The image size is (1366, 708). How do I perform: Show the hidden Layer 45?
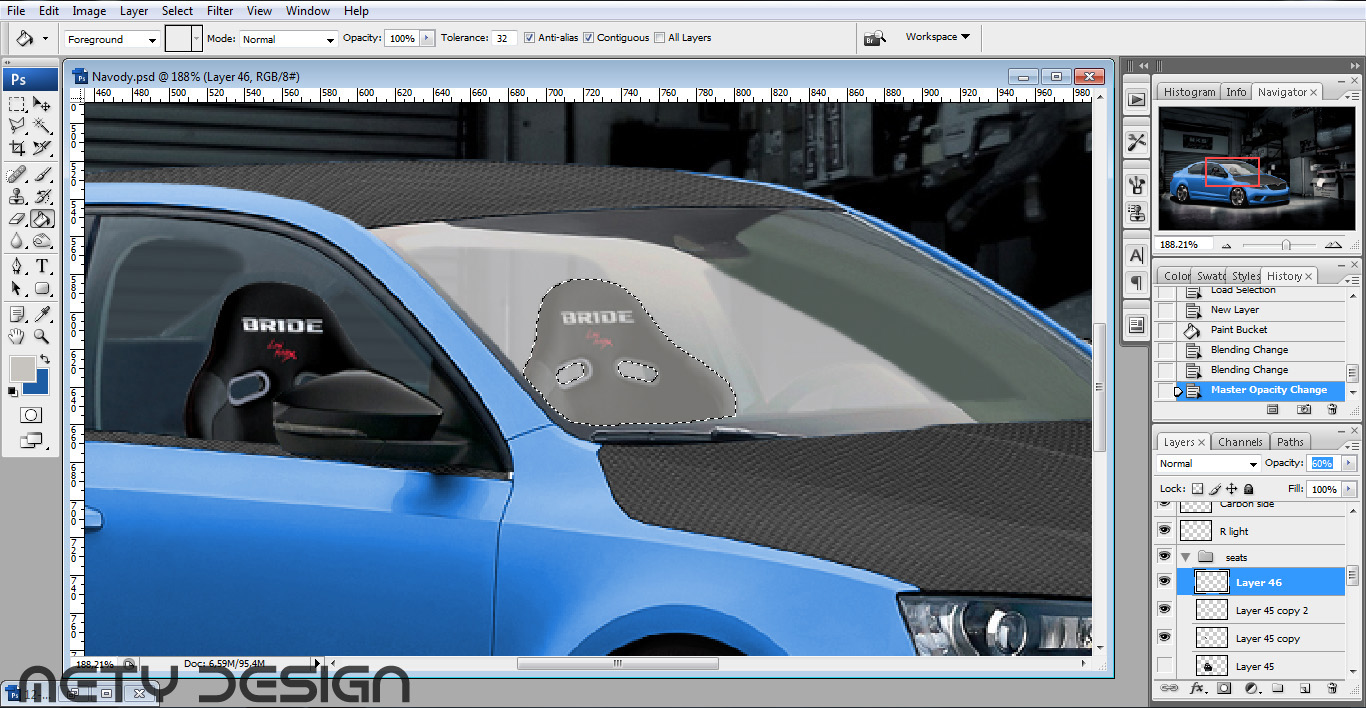pos(1164,665)
